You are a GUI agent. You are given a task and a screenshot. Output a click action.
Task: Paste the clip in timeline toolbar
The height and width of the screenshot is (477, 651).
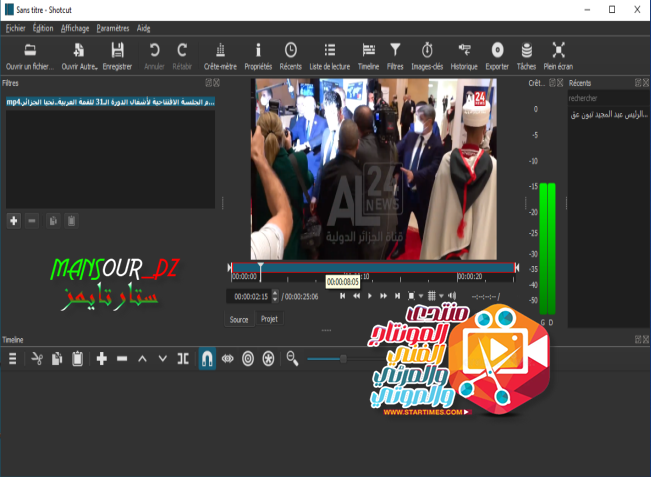pyautogui.click(x=77, y=359)
